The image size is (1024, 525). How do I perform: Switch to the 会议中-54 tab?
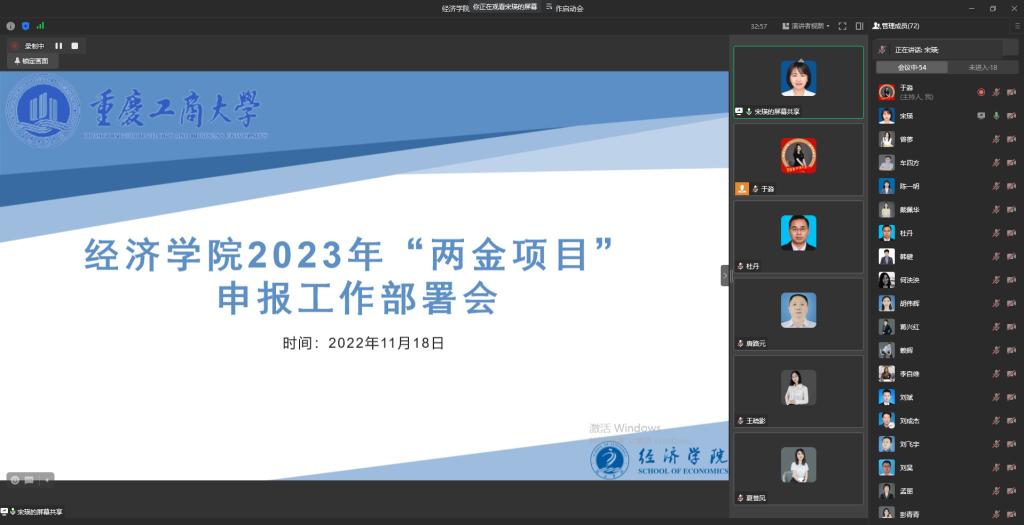(x=911, y=67)
